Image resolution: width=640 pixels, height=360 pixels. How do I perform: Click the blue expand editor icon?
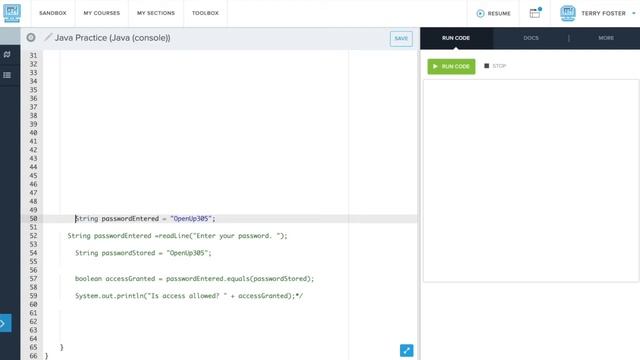click(x=406, y=350)
